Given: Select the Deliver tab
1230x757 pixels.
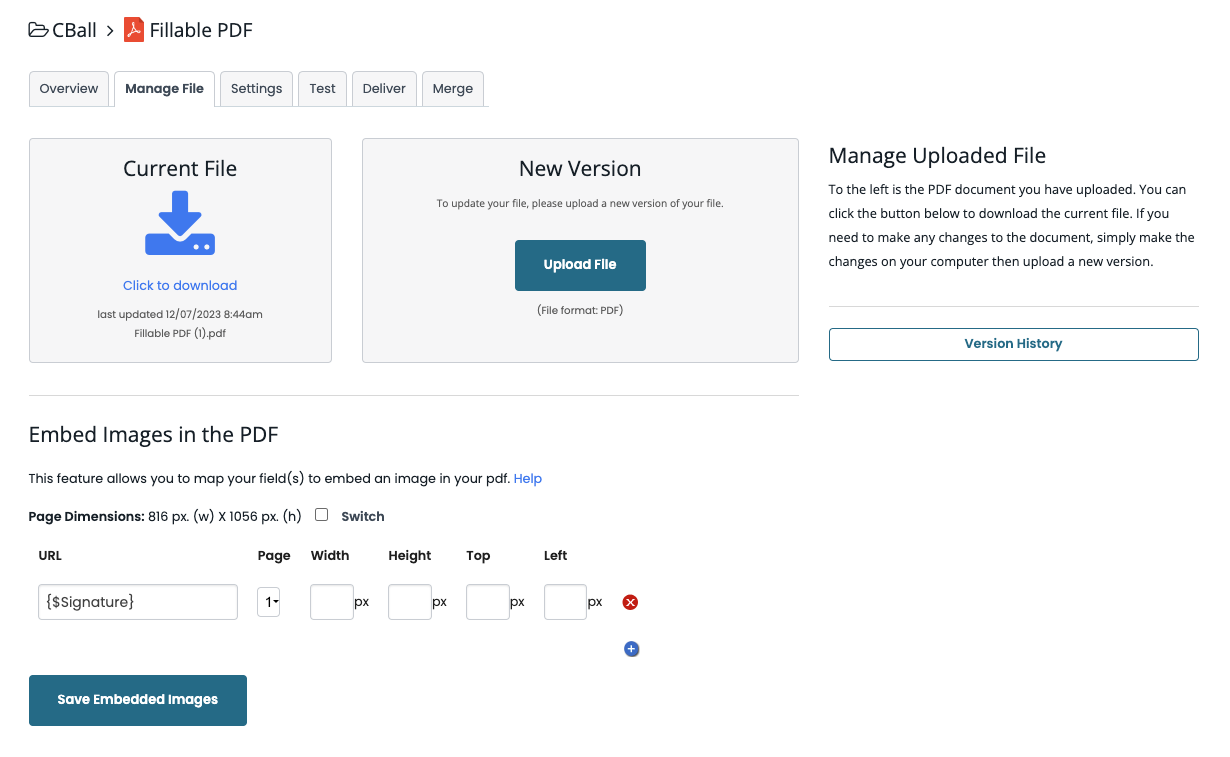Looking at the screenshot, I should (384, 88).
